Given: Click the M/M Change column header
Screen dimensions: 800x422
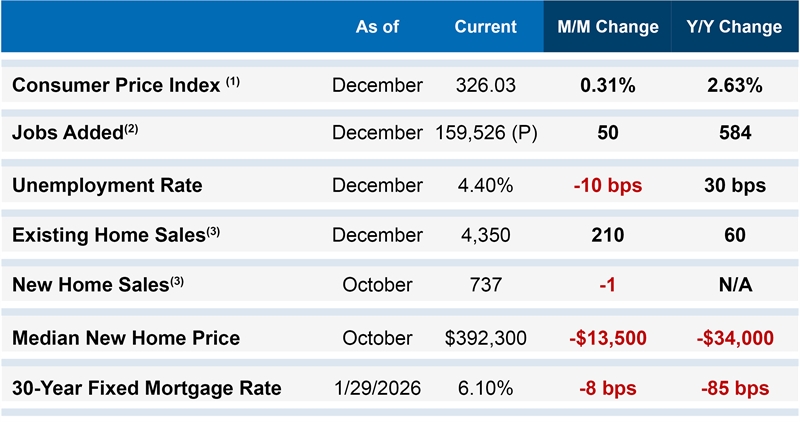Looking at the screenshot, I should coord(608,27).
